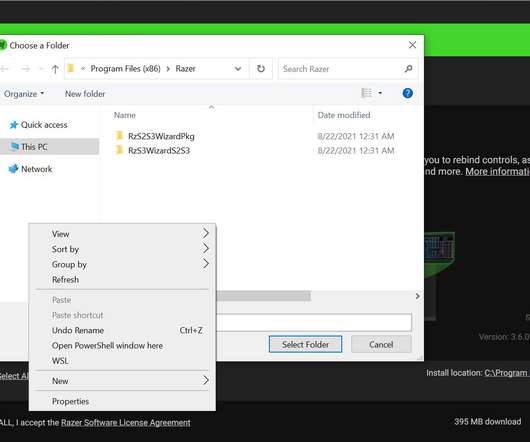Select This PC in navigation pane

[34, 147]
